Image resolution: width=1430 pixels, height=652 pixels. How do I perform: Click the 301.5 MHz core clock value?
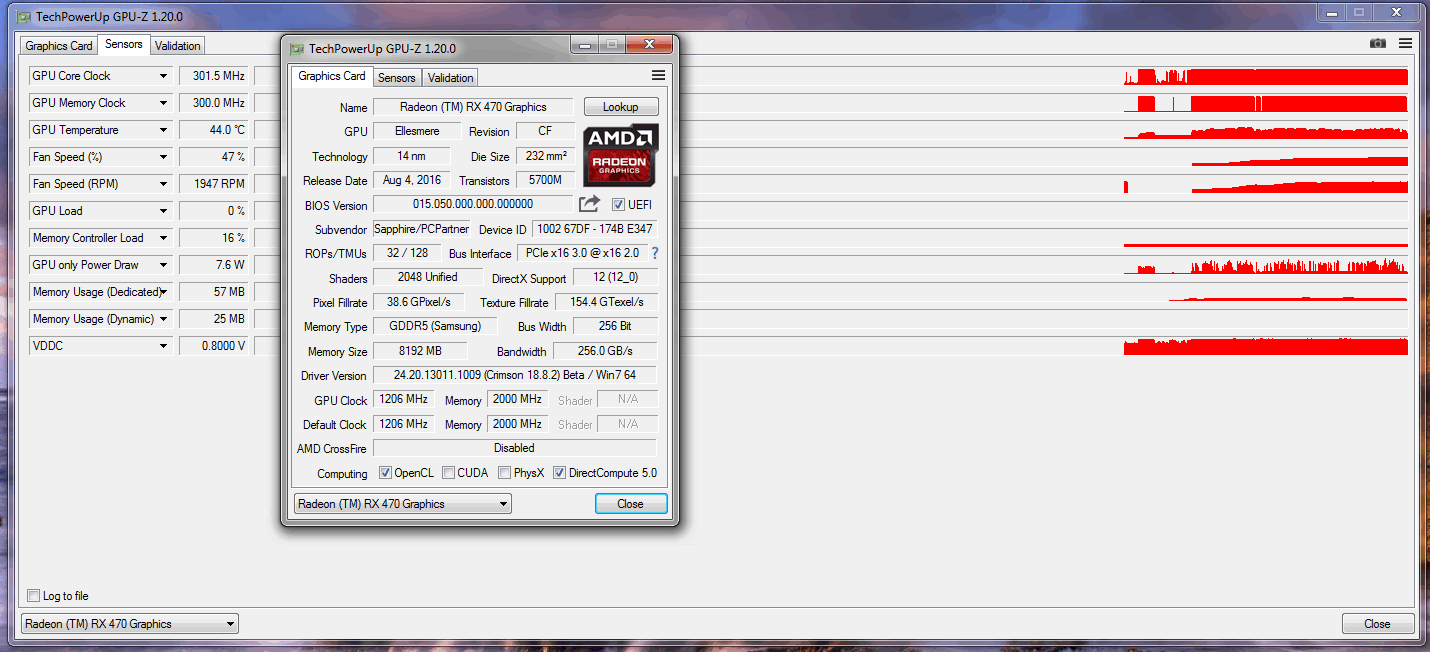(214, 76)
